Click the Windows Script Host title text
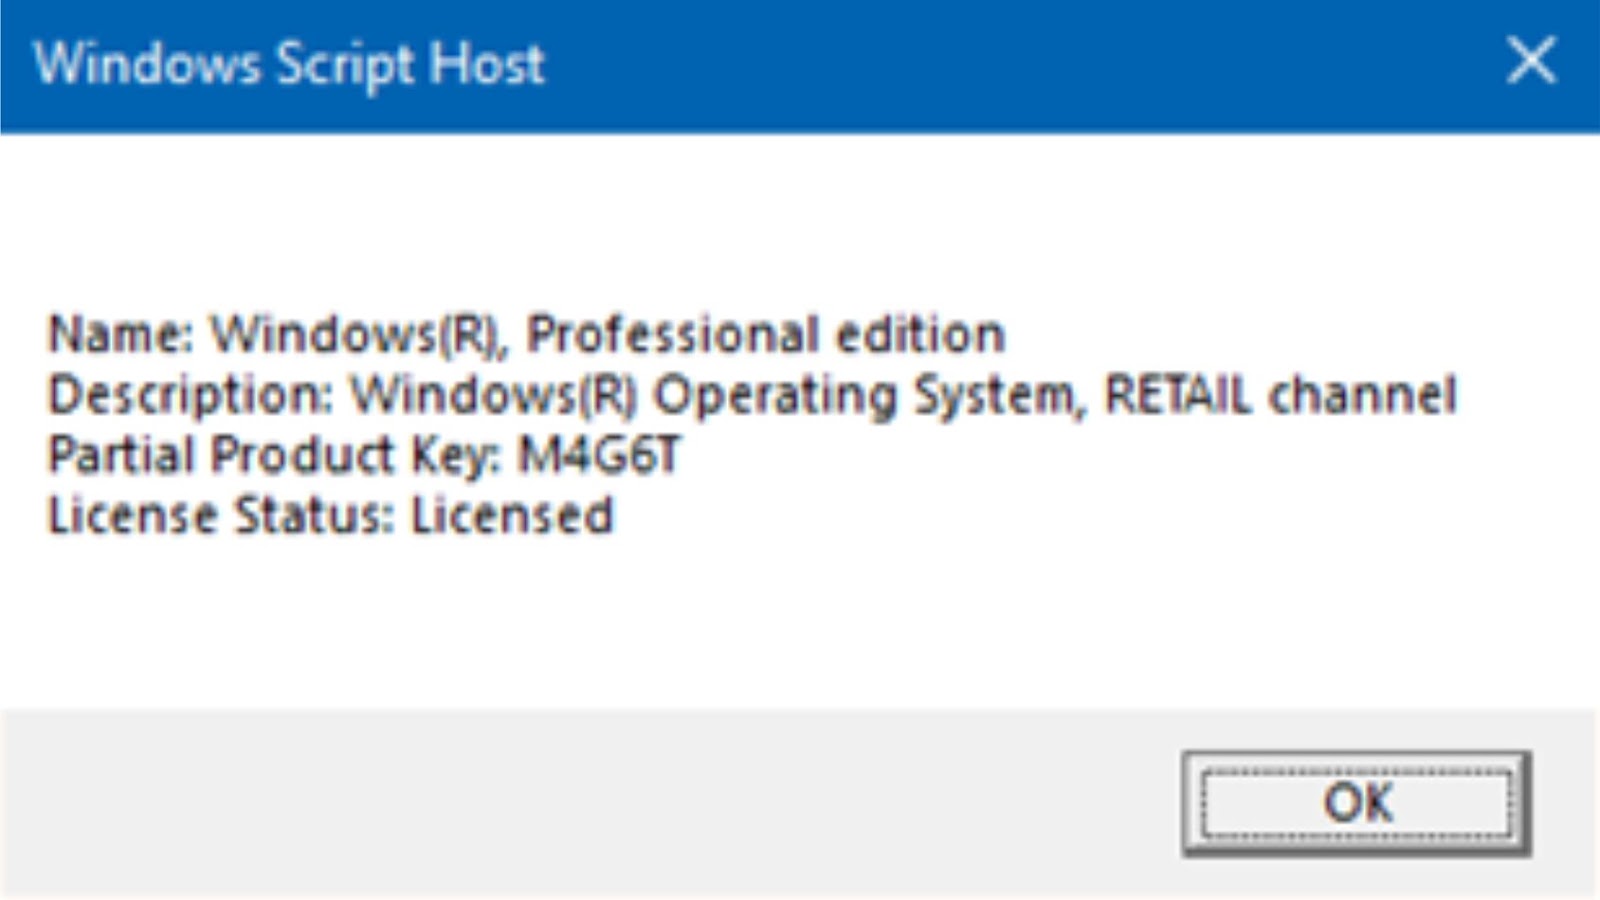The width and height of the screenshot is (1600, 900). point(289,65)
